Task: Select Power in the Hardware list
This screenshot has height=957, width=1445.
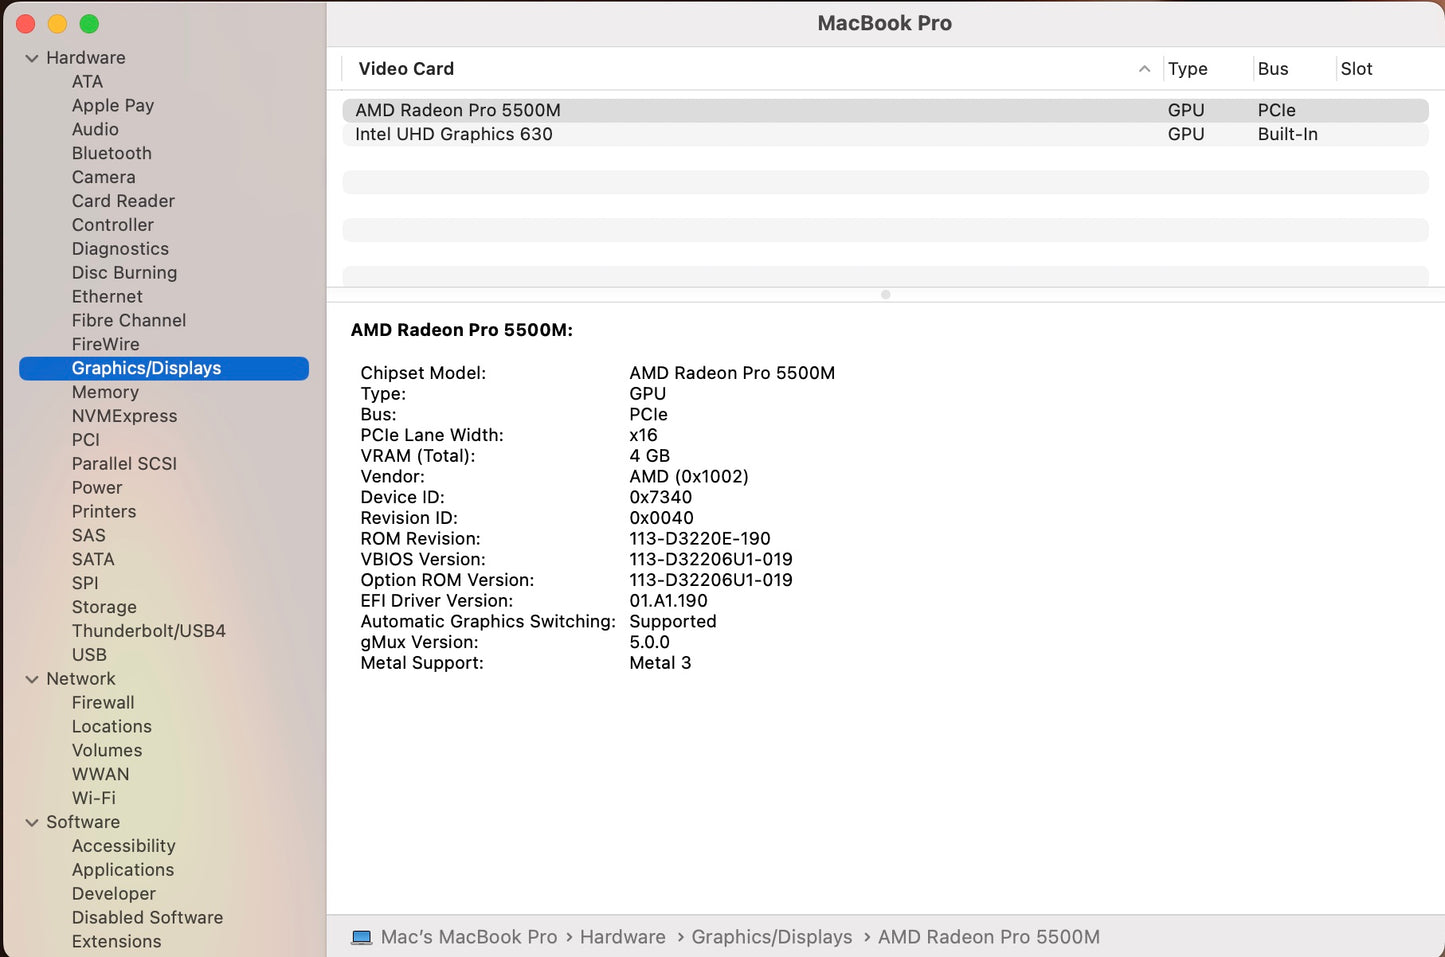Action: point(97,487)
